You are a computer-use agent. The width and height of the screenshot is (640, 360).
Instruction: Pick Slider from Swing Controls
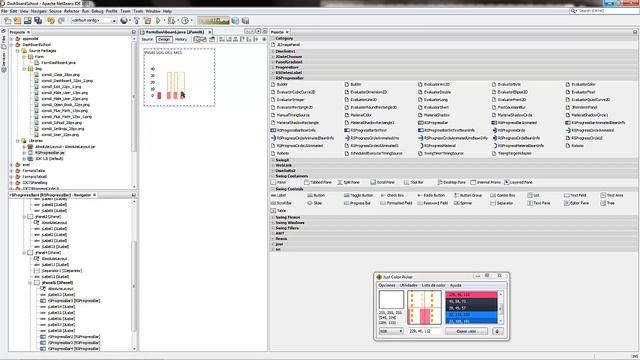click(315, 203)
